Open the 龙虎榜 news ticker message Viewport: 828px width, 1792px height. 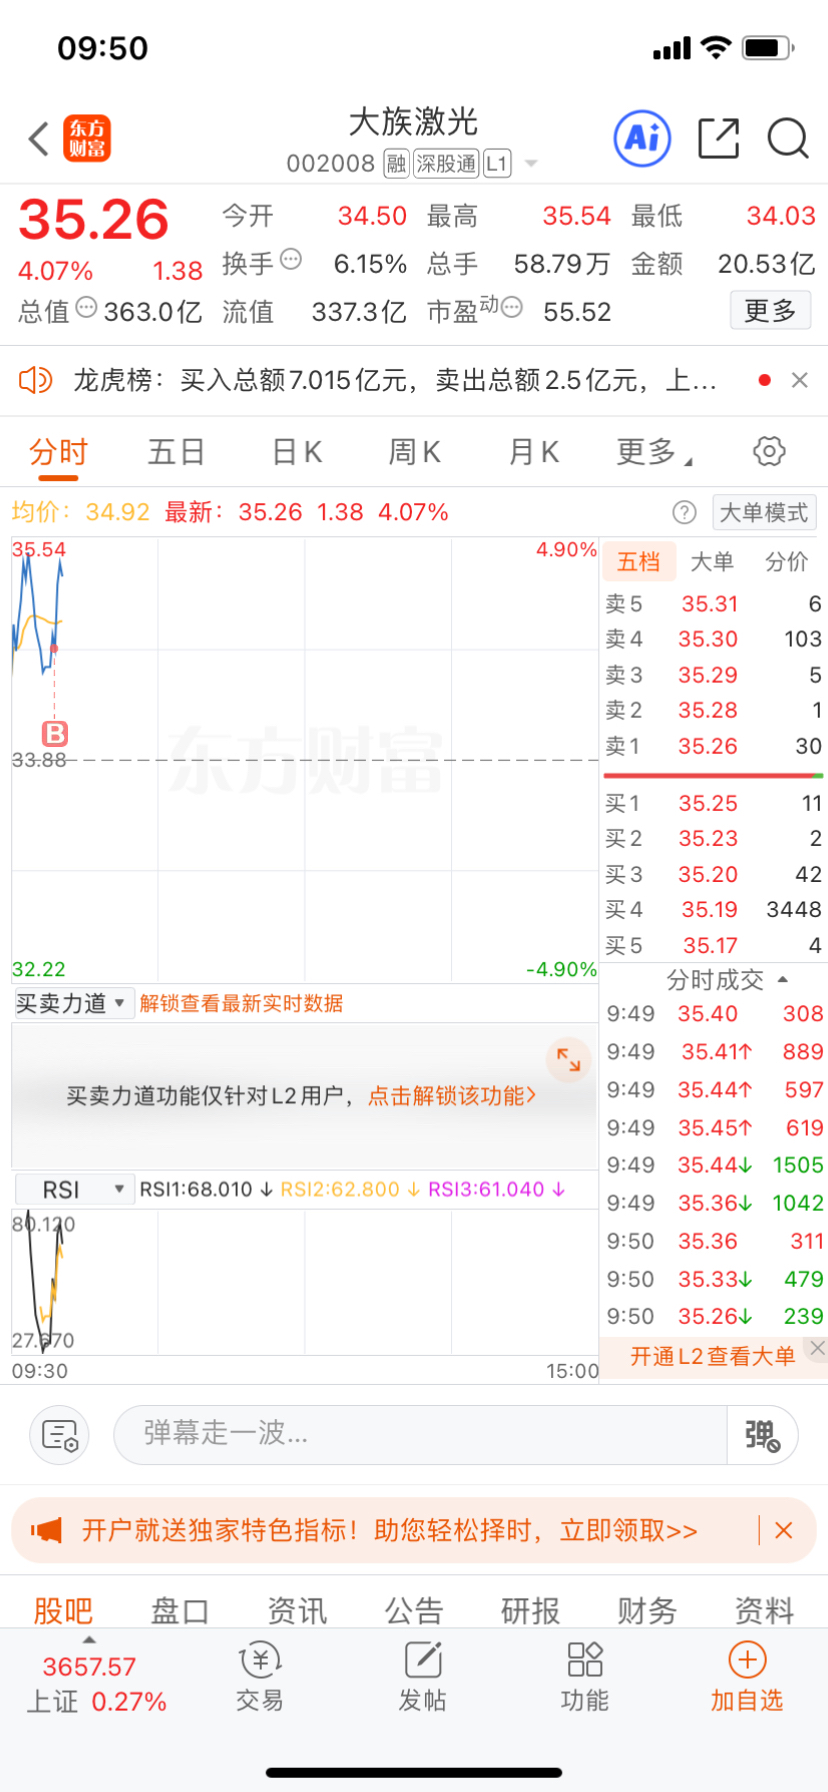click(395, 380)
